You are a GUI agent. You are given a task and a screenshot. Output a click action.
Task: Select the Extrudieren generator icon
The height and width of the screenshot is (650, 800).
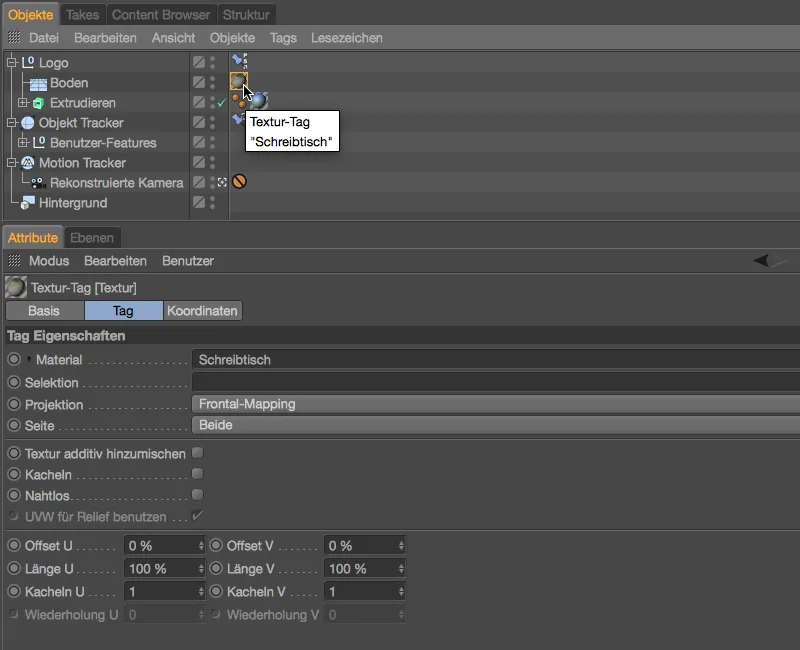(x=38, y=103)
